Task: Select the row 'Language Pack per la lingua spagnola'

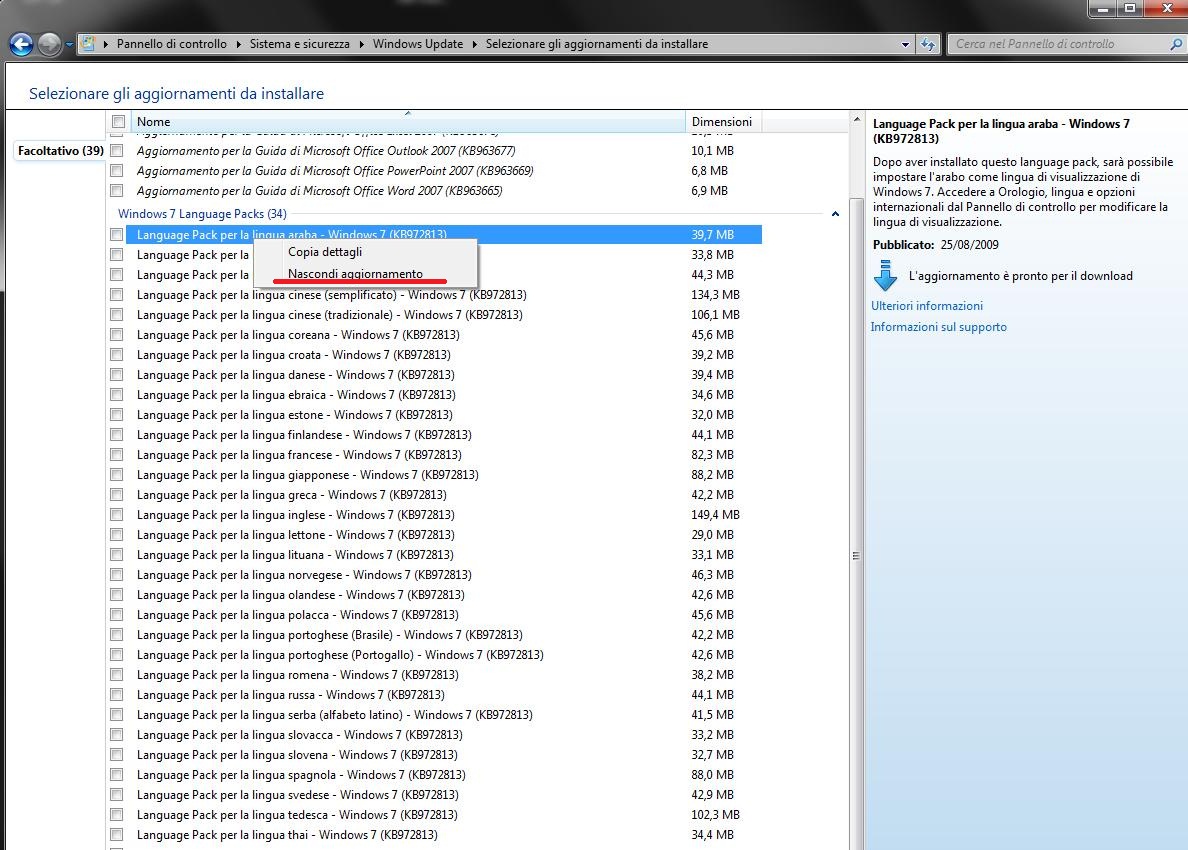Action: click(x=443, y=775)
